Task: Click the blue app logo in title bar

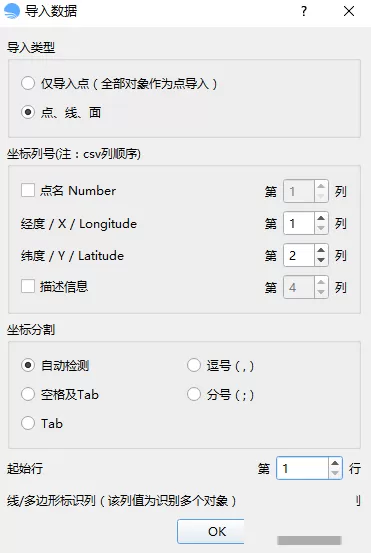Action: (12, 11)
